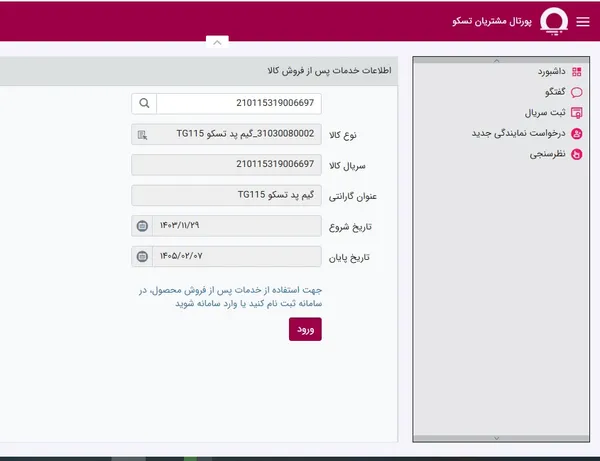Open درخواست نمایندگی جدید menu item
The height and width of the screenshot is (461, 600).
pyautogui.click(x=518, y=134)
